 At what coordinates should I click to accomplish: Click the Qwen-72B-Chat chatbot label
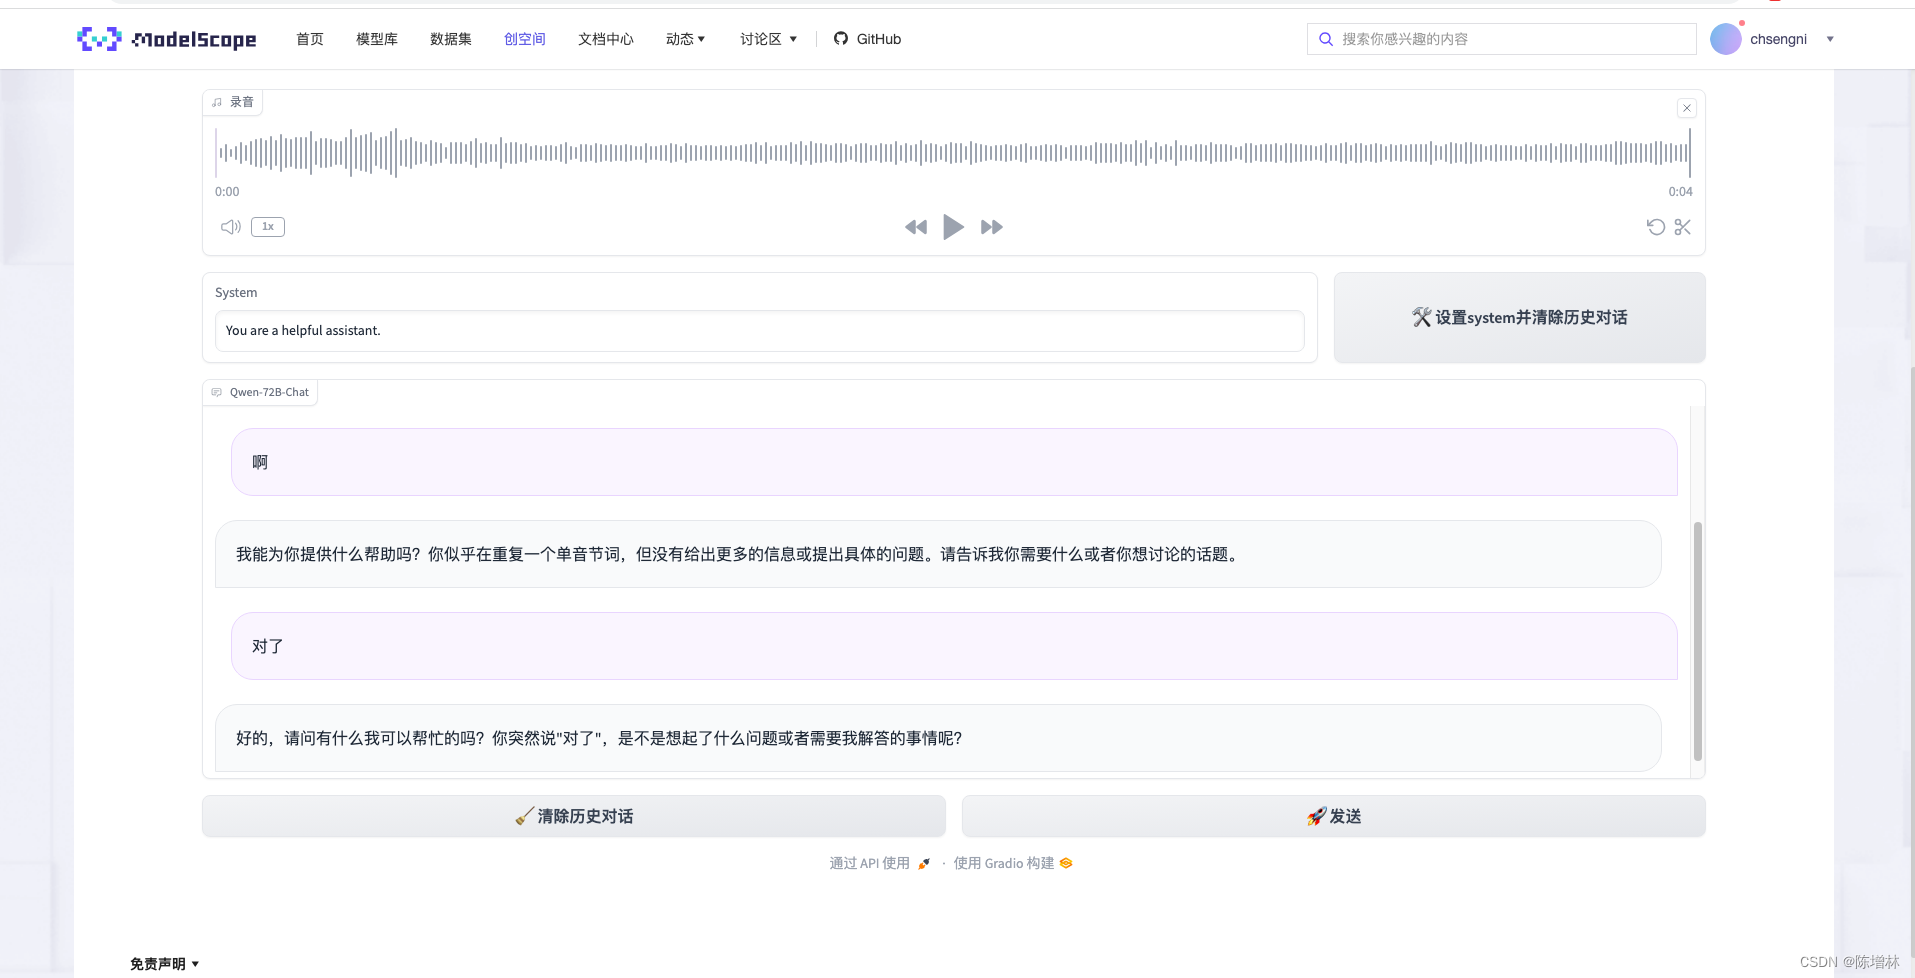(261, 392)
